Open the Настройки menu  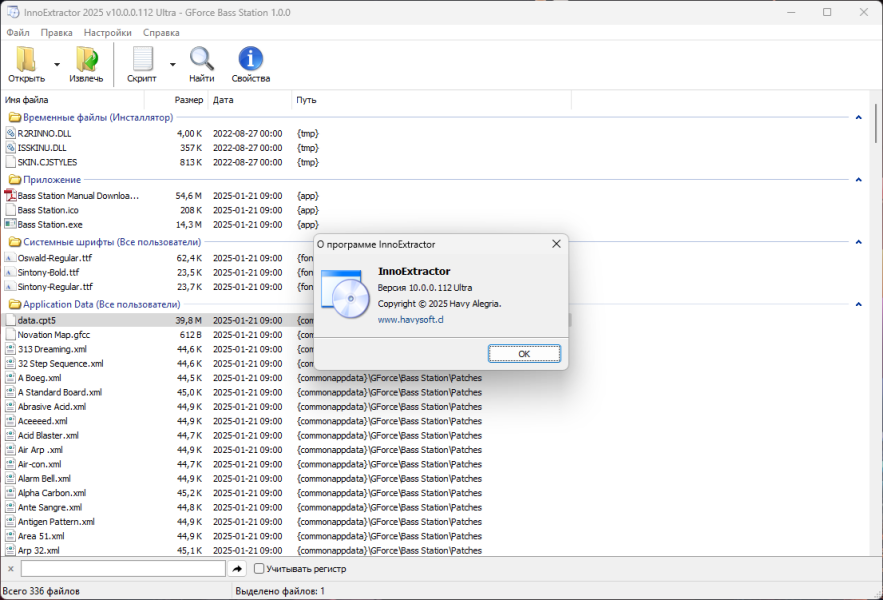point(108,33)
